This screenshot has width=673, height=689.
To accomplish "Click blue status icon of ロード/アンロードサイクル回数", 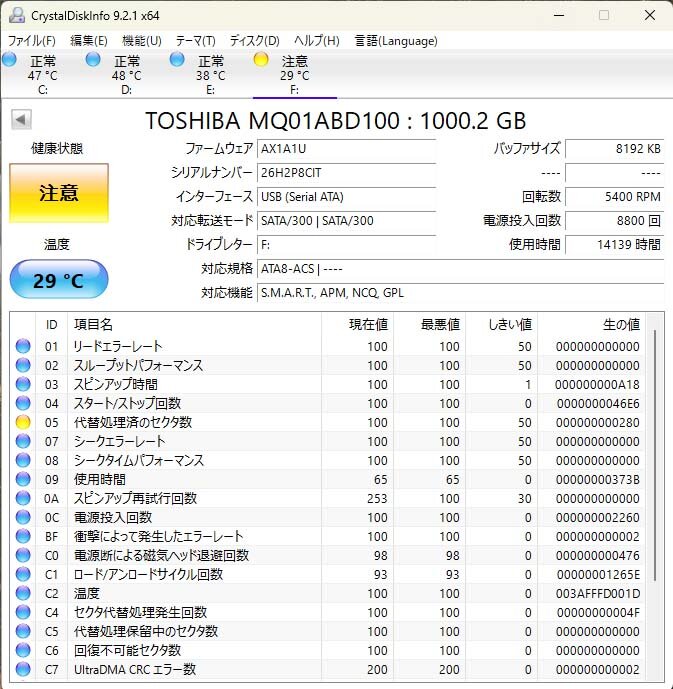I will (23, 574).
